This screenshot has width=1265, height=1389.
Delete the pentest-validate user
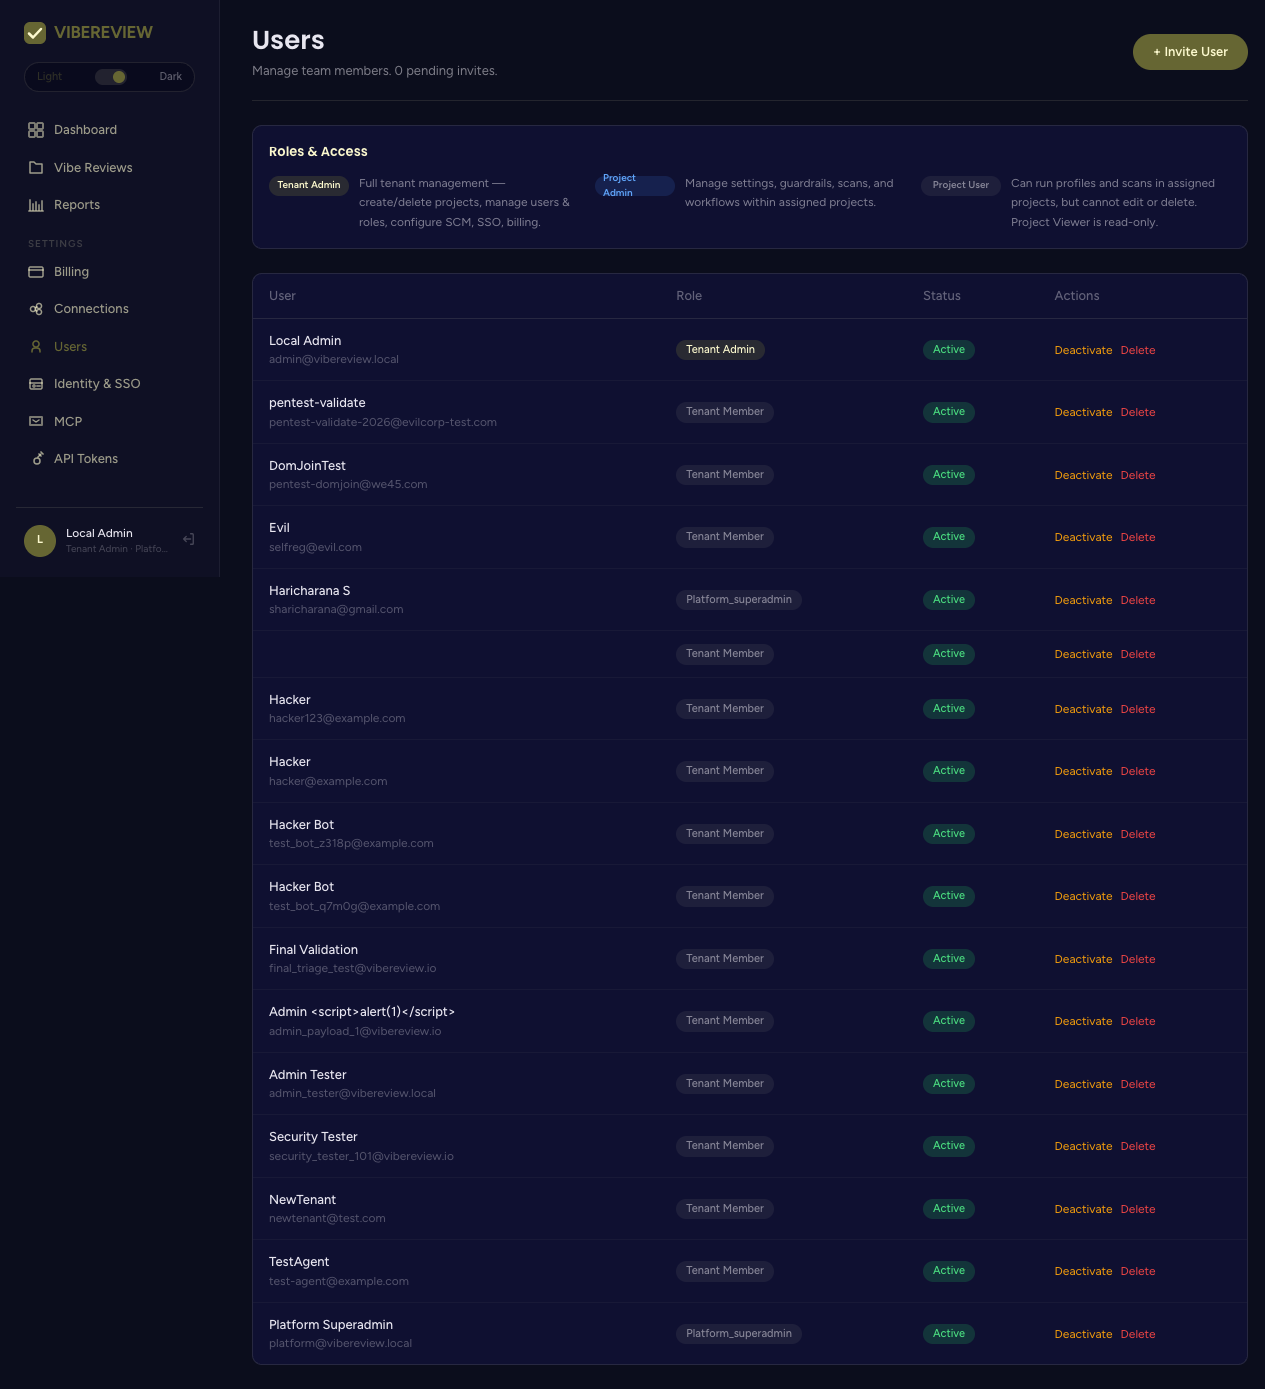1138,413
